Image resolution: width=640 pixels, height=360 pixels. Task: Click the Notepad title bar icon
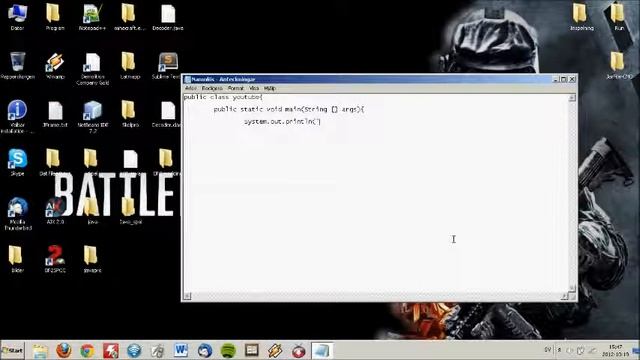click(x=187, y=79)
